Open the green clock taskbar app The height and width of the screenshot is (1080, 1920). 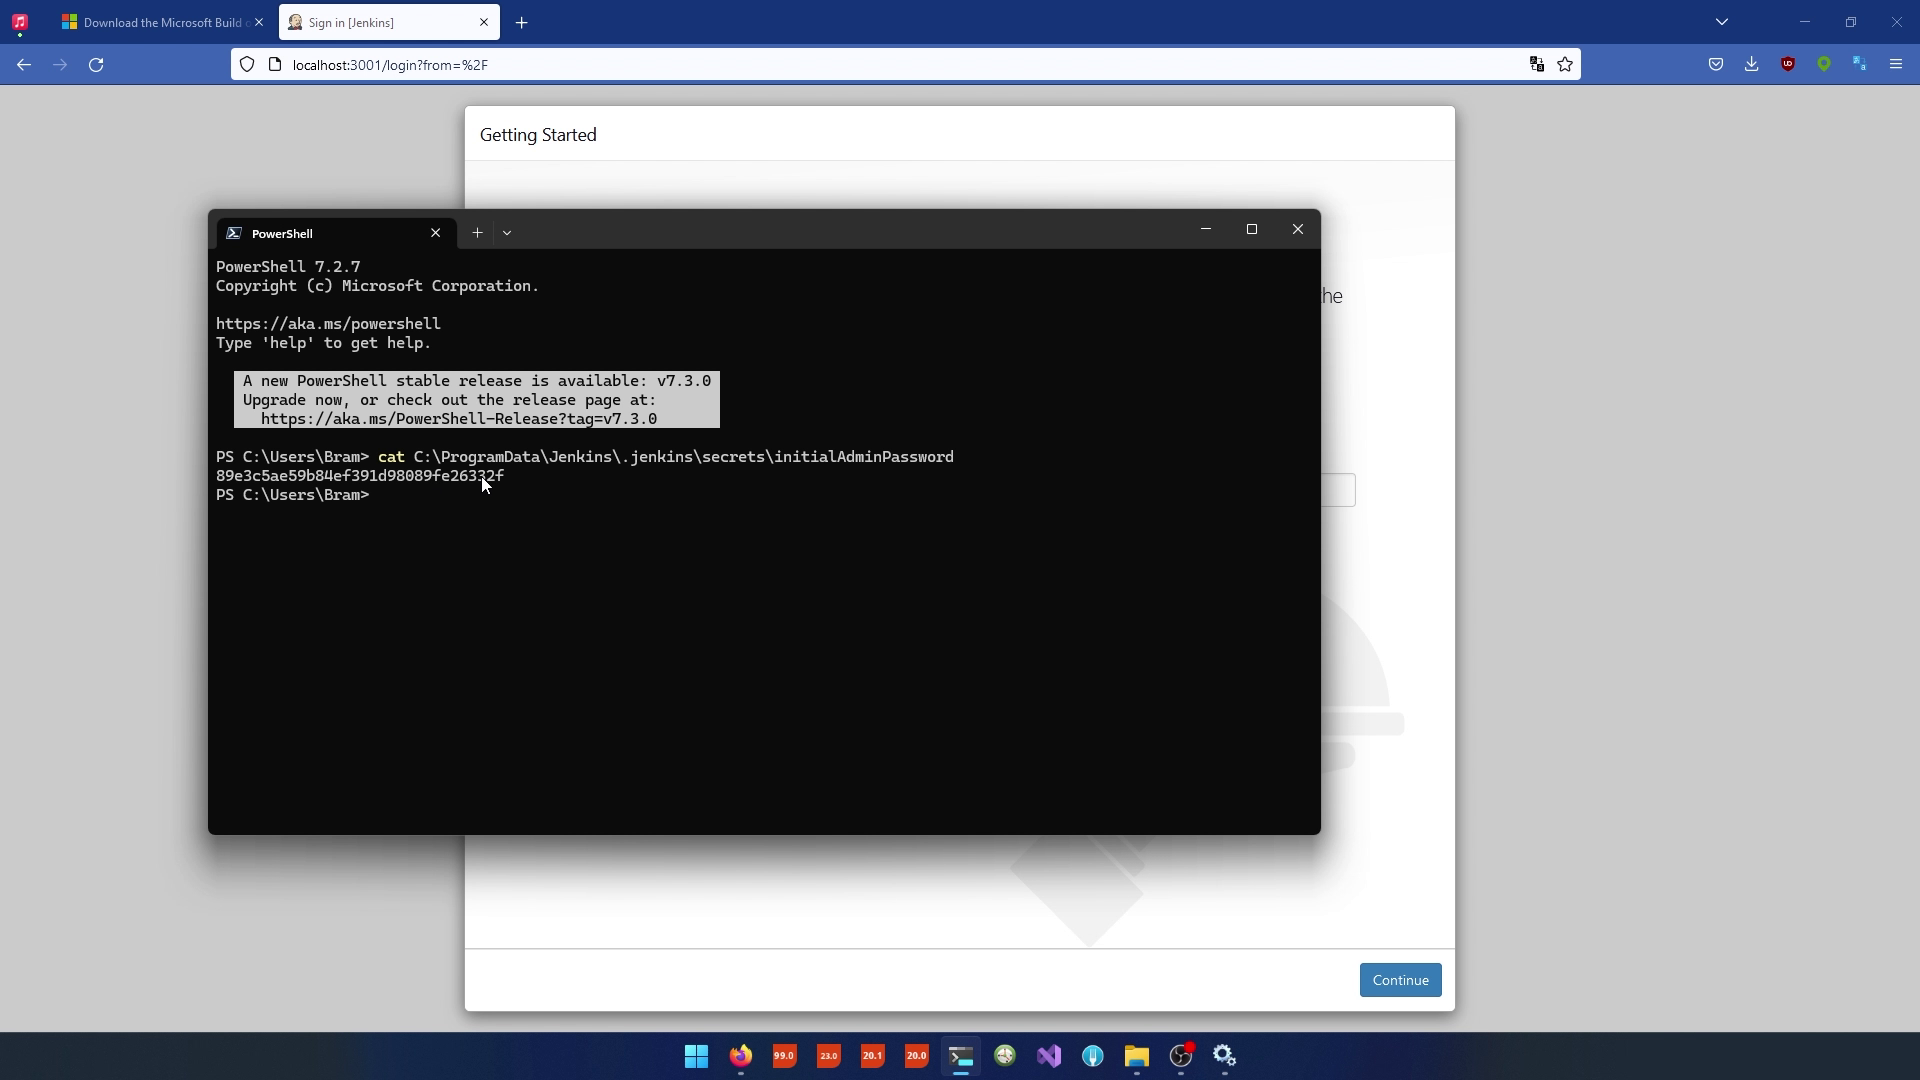(1005, 1056)
